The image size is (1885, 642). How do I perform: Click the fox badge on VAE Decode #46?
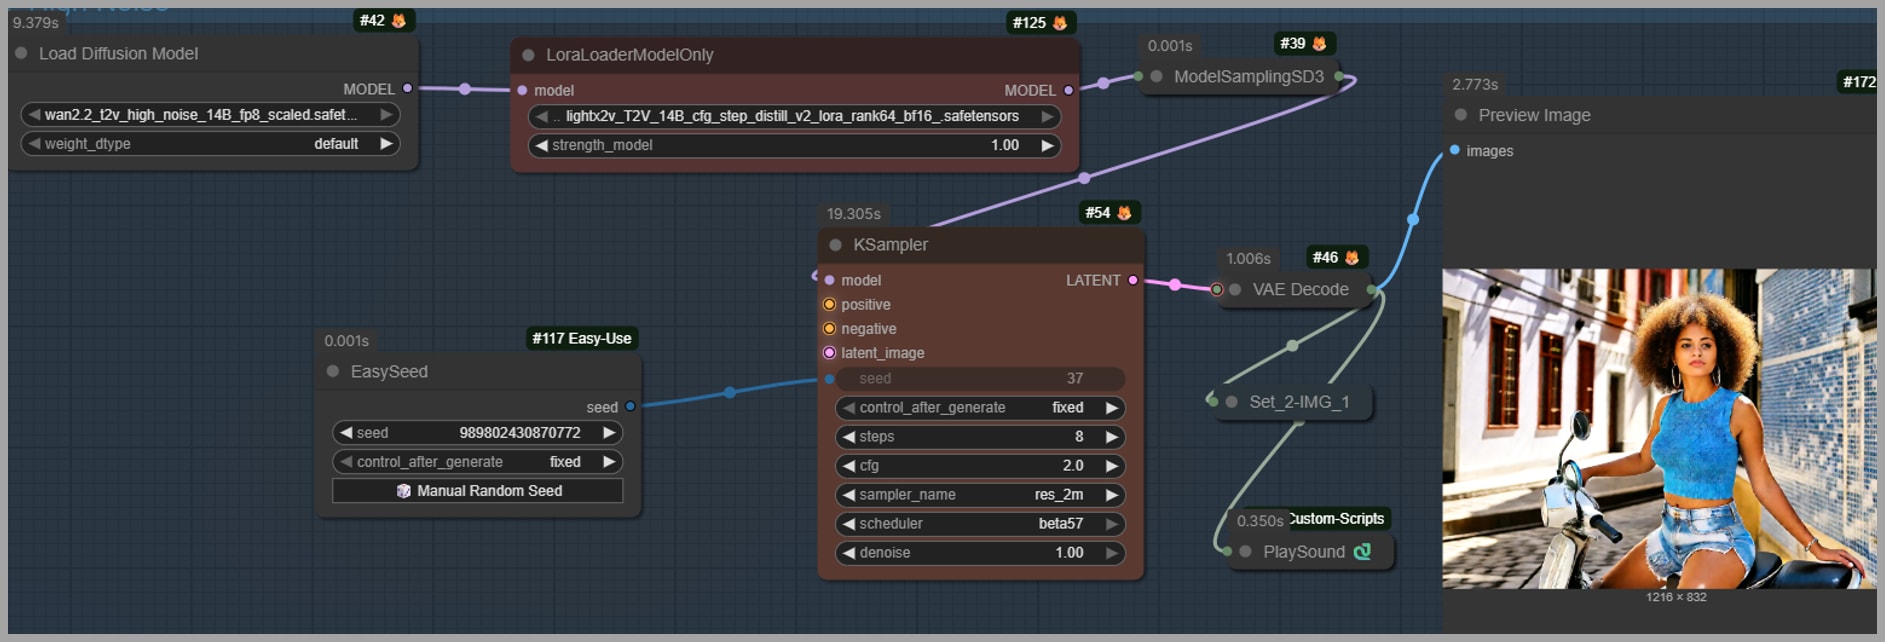click(1352, 258)
